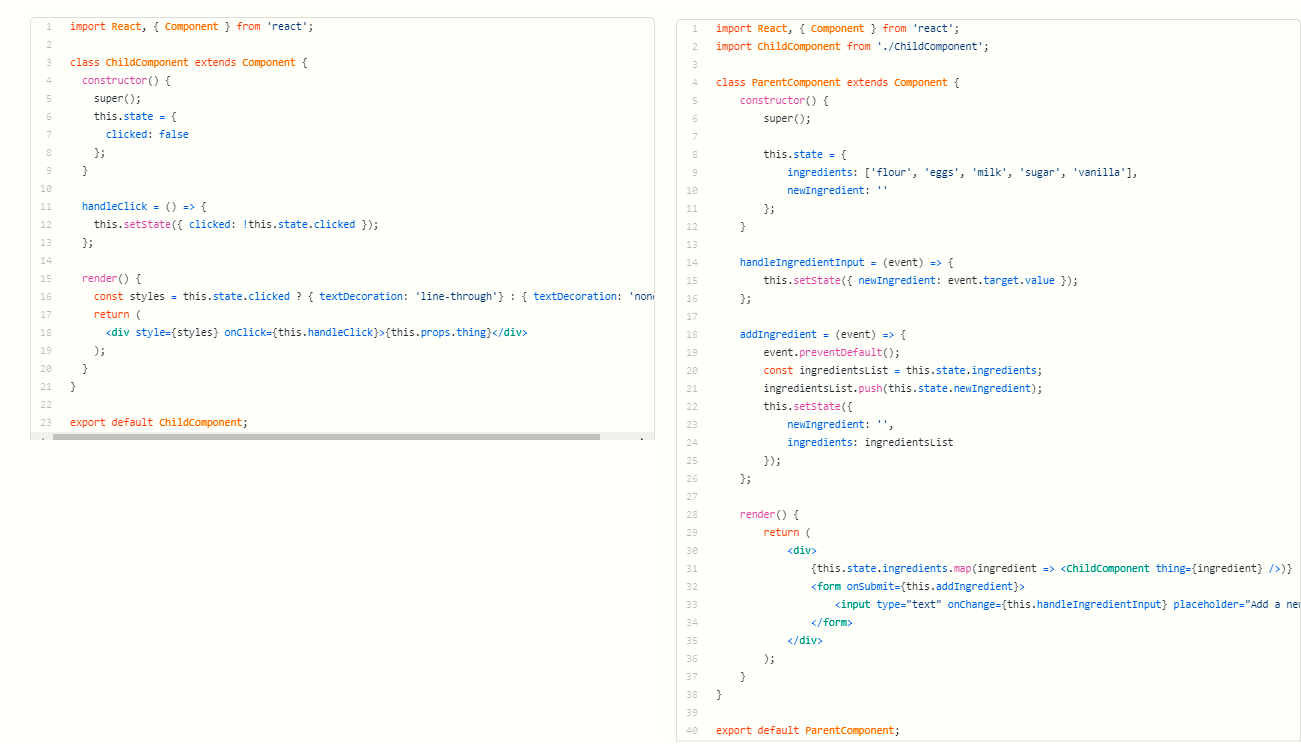Click the 'class ChildComponent extends Component' line
Viewport: 1301px width, 744px height.
tap(189, 62)
